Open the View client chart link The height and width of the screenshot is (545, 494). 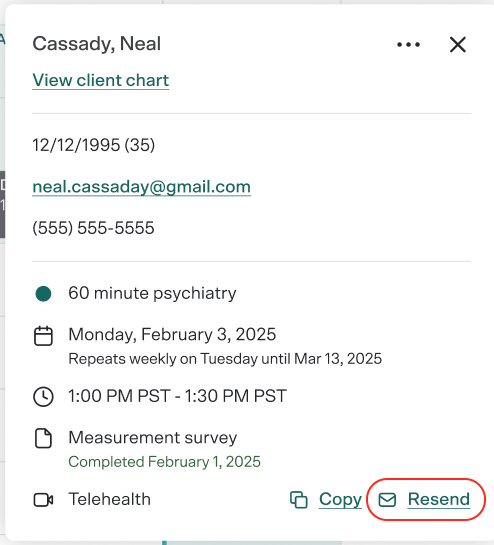(100, 80)
